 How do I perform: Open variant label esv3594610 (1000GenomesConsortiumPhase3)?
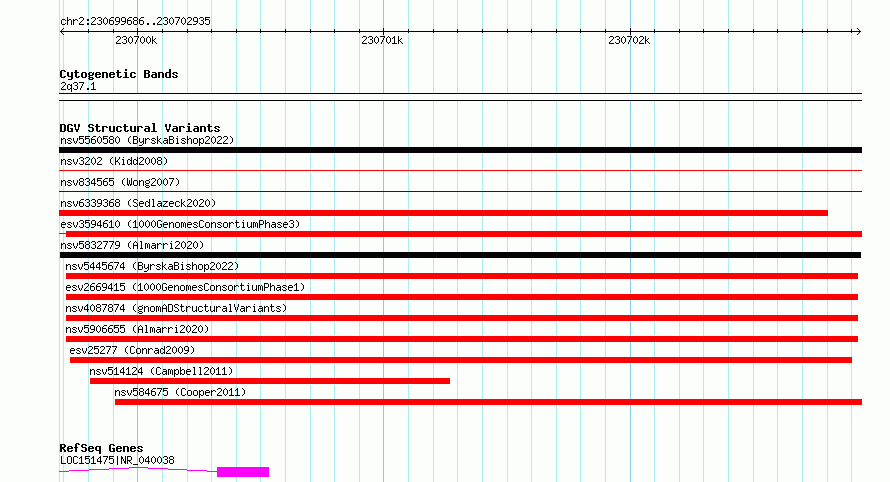click(180, 224)
